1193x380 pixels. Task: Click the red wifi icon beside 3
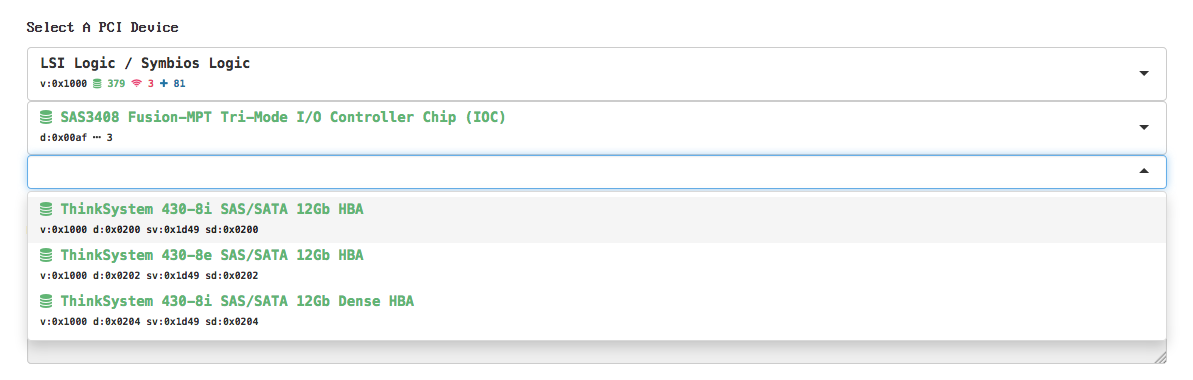[x=138, y=83]
